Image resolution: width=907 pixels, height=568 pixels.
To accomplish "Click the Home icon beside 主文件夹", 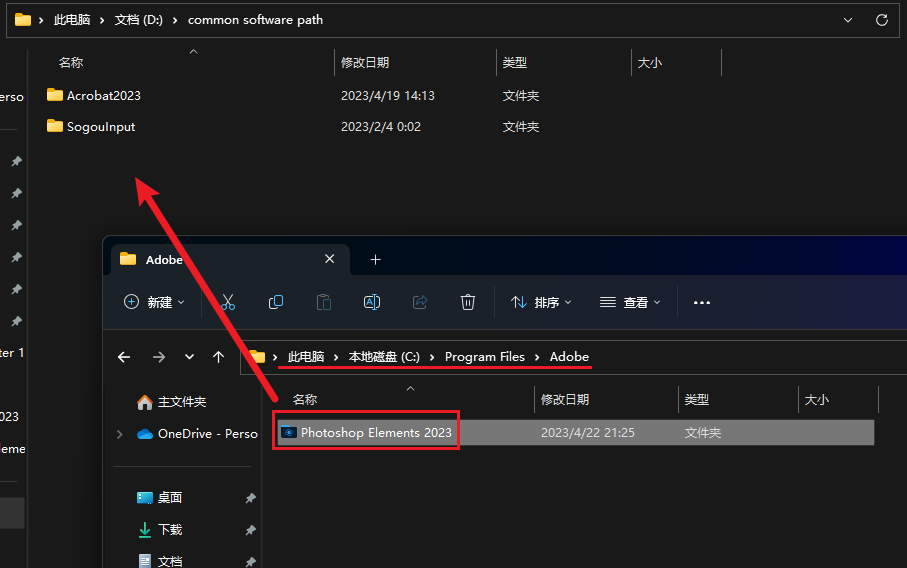I will pyautogui.click(x=145, y=402).
